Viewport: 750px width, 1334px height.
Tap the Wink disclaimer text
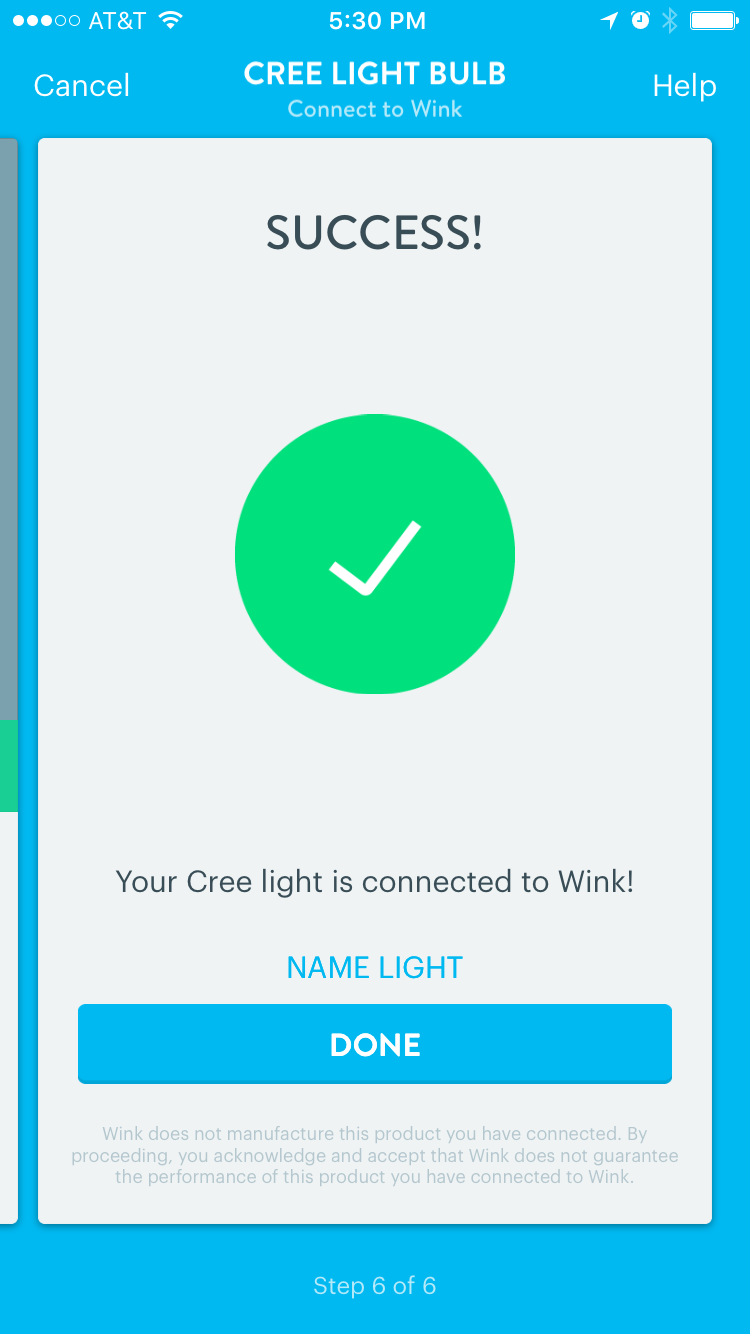[375, 1155]
